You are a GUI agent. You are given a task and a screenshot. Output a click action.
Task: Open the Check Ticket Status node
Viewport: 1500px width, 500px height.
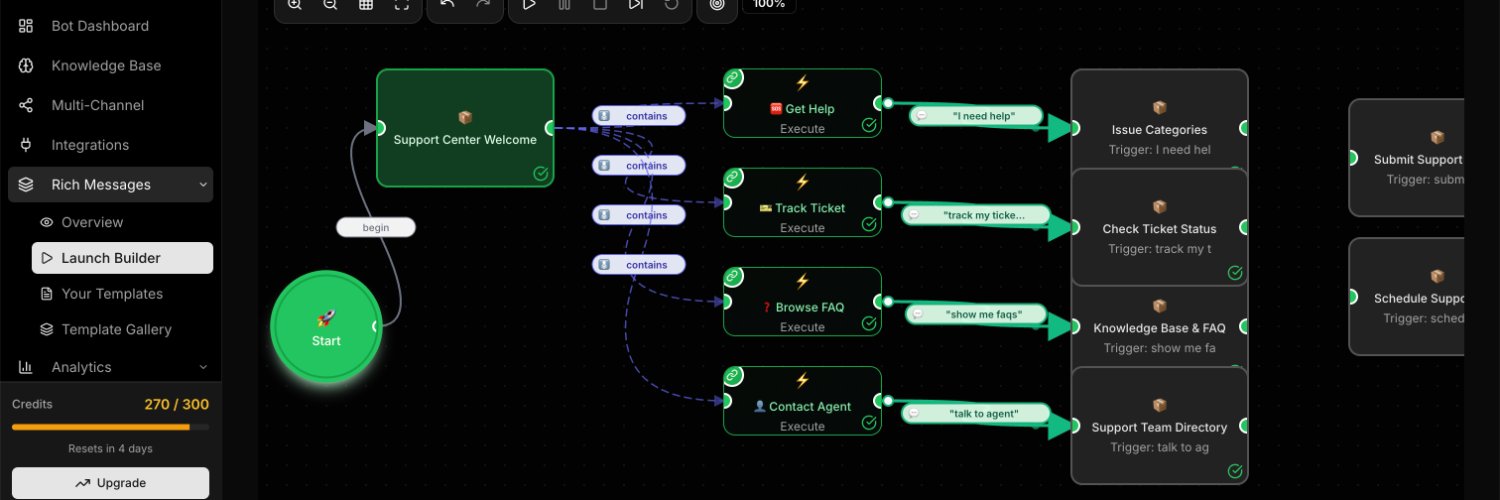(x=1160, y=228)
